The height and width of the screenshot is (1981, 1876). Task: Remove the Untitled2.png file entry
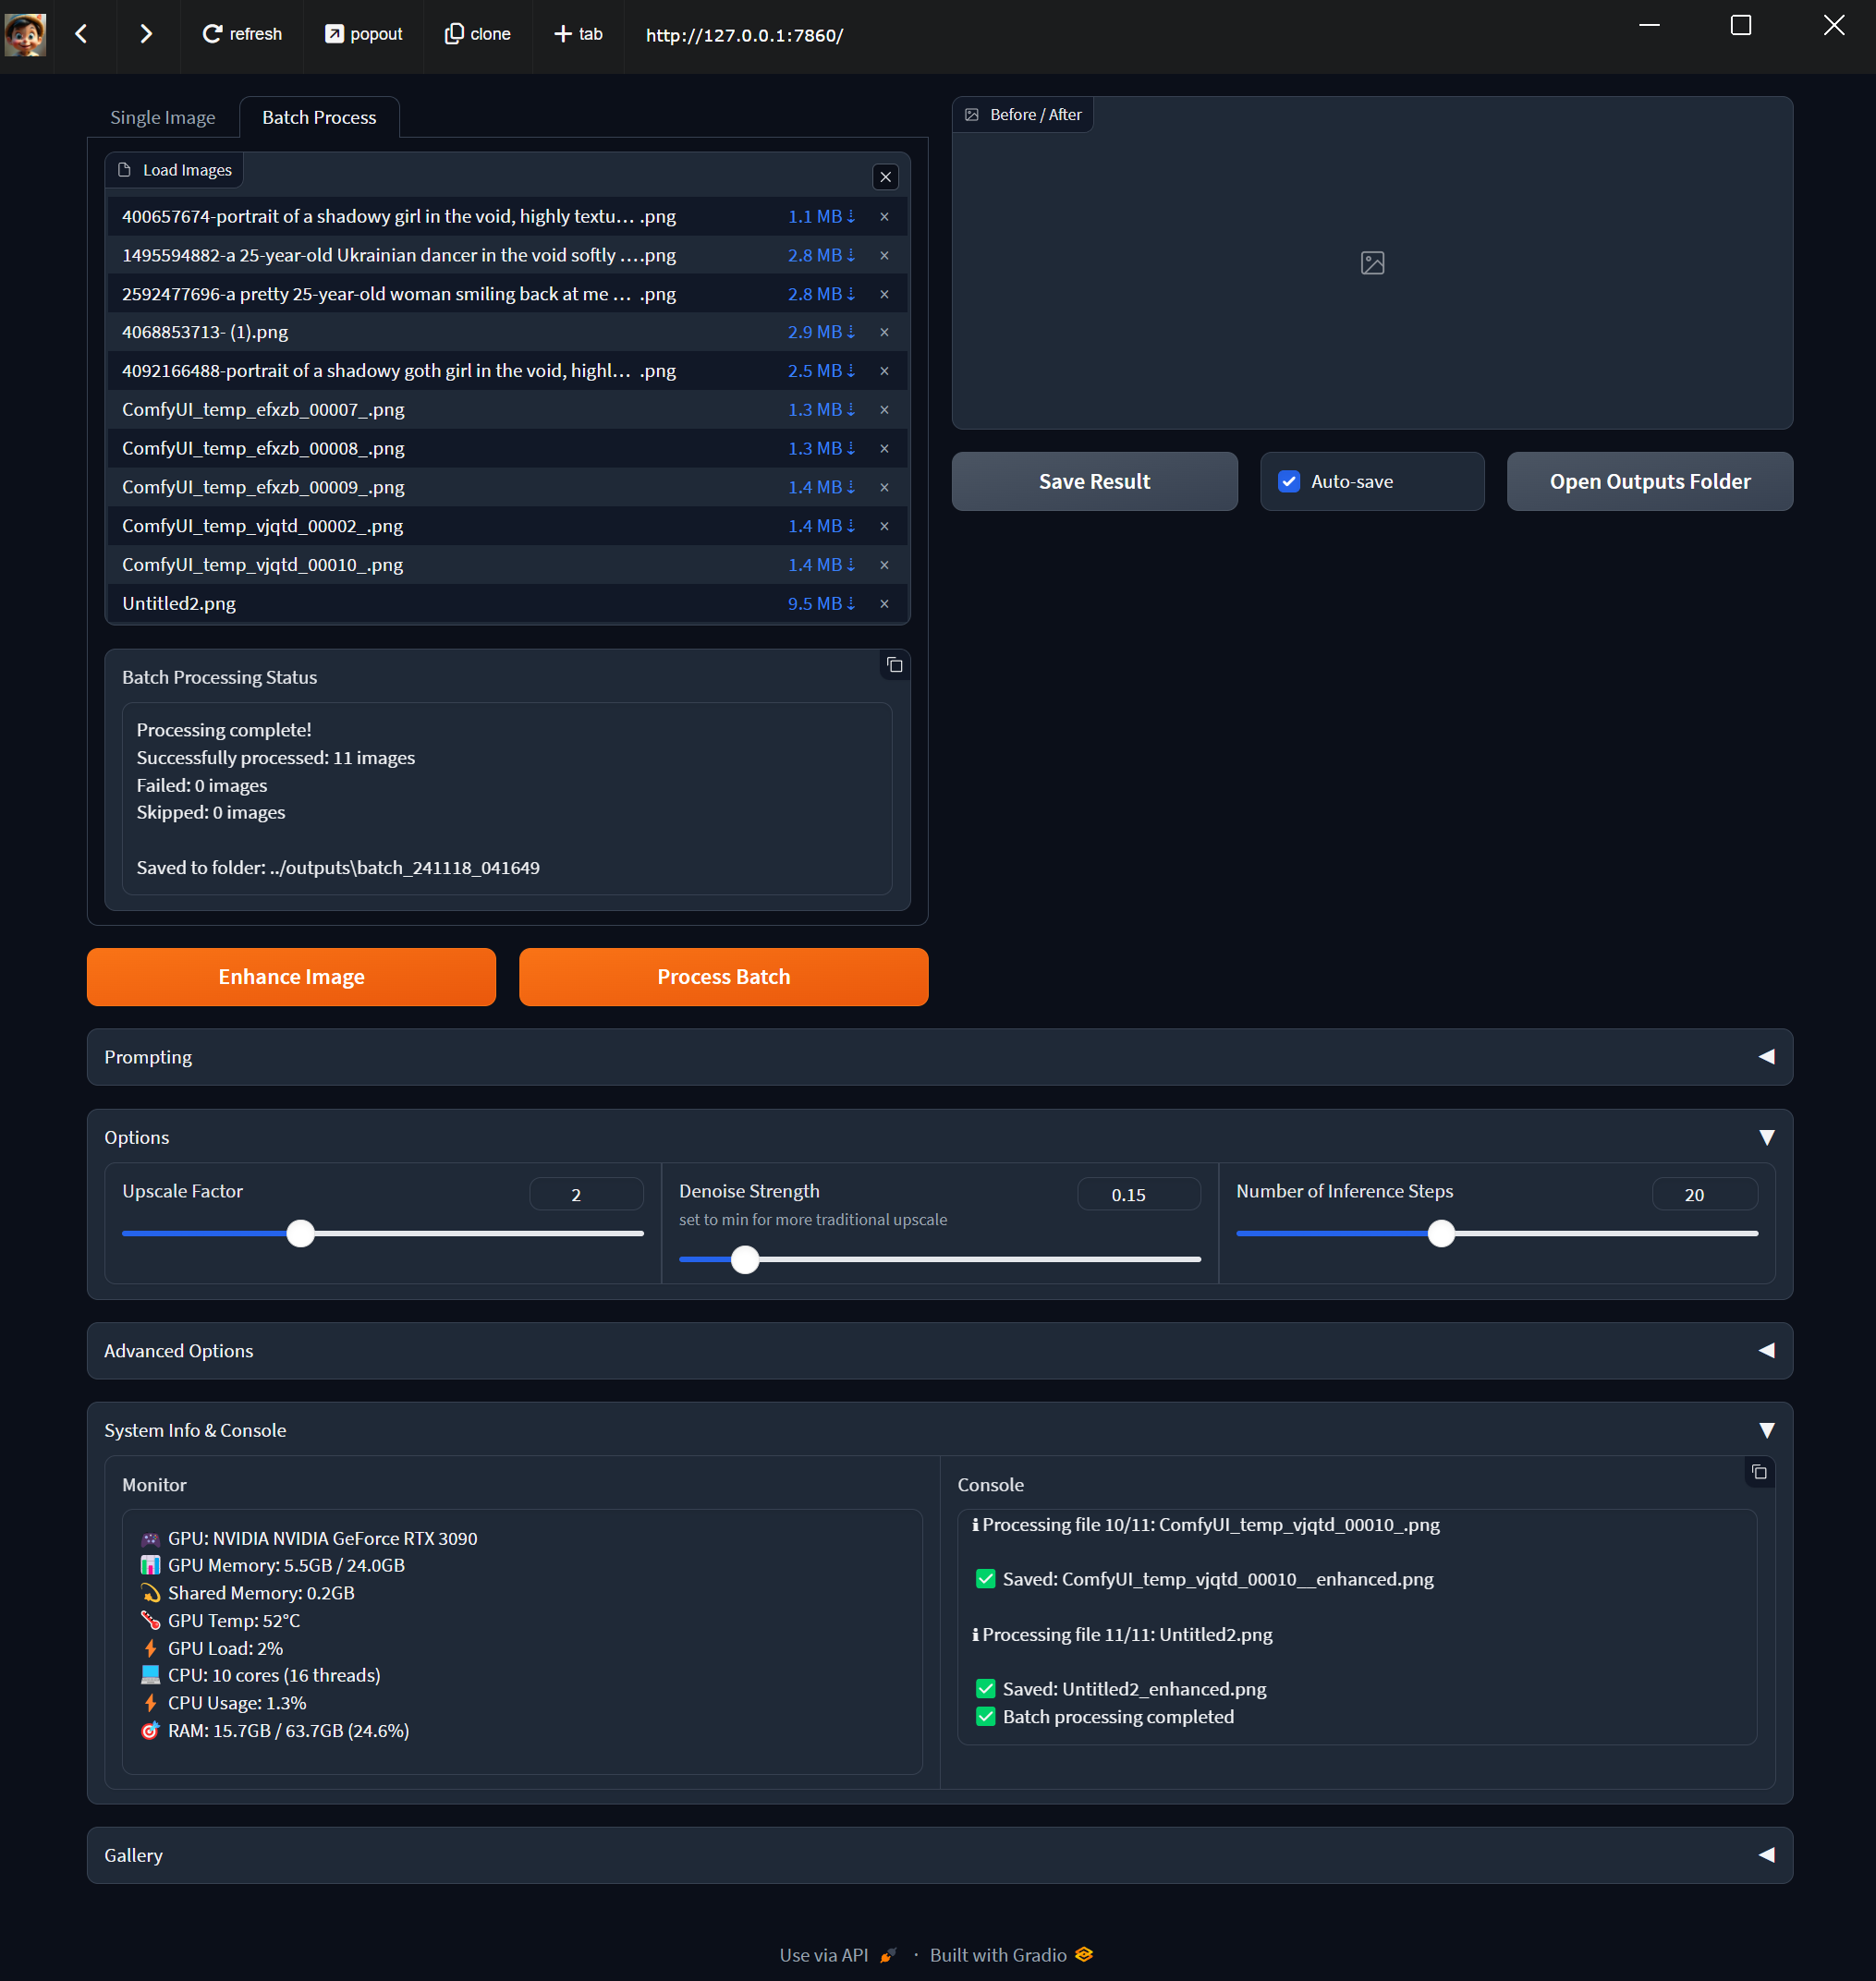tap(885, 602)
